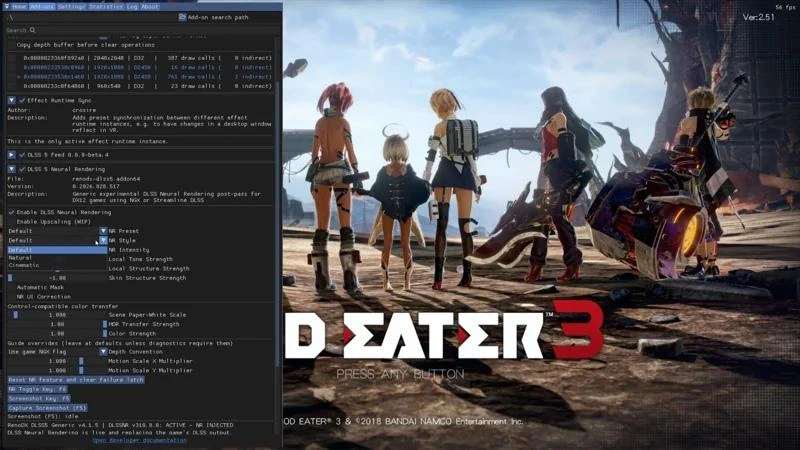This screenshot has width=800, height=450.
Task: Switch to the Log tab
Action: pyautogui.click(x=132, y=7)
